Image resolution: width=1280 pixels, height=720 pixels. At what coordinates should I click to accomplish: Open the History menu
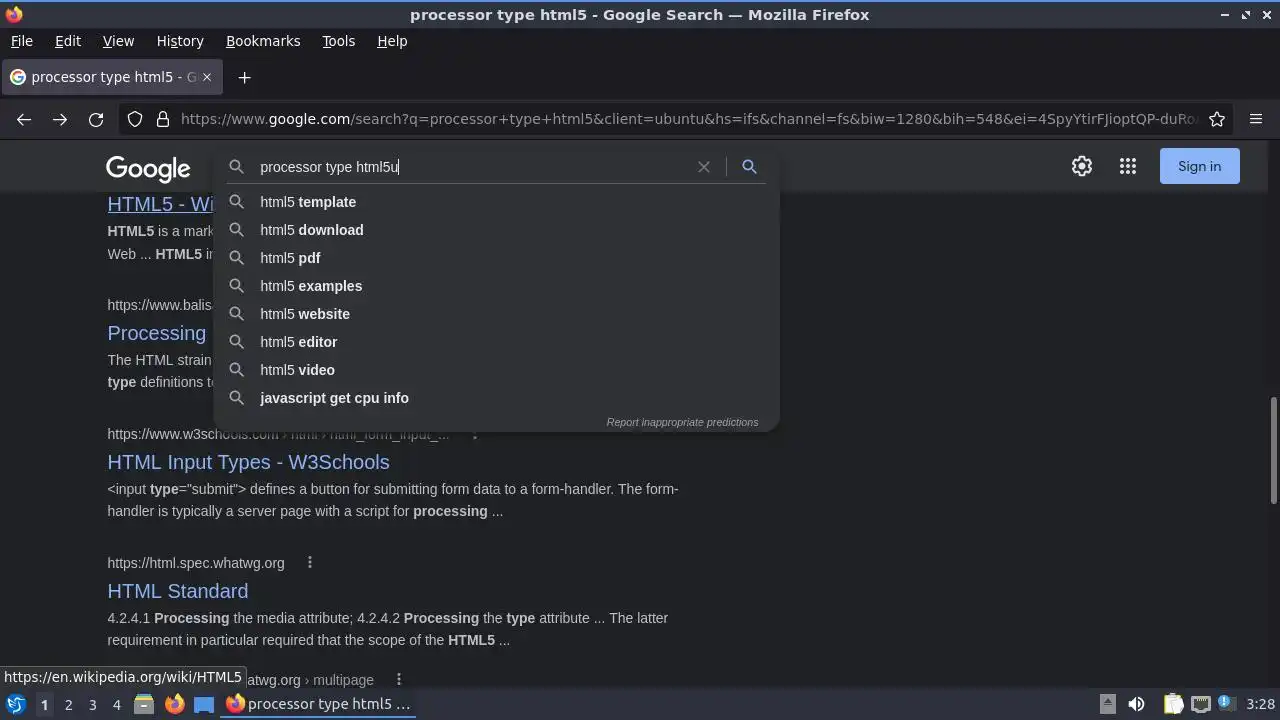click(180, 41)
